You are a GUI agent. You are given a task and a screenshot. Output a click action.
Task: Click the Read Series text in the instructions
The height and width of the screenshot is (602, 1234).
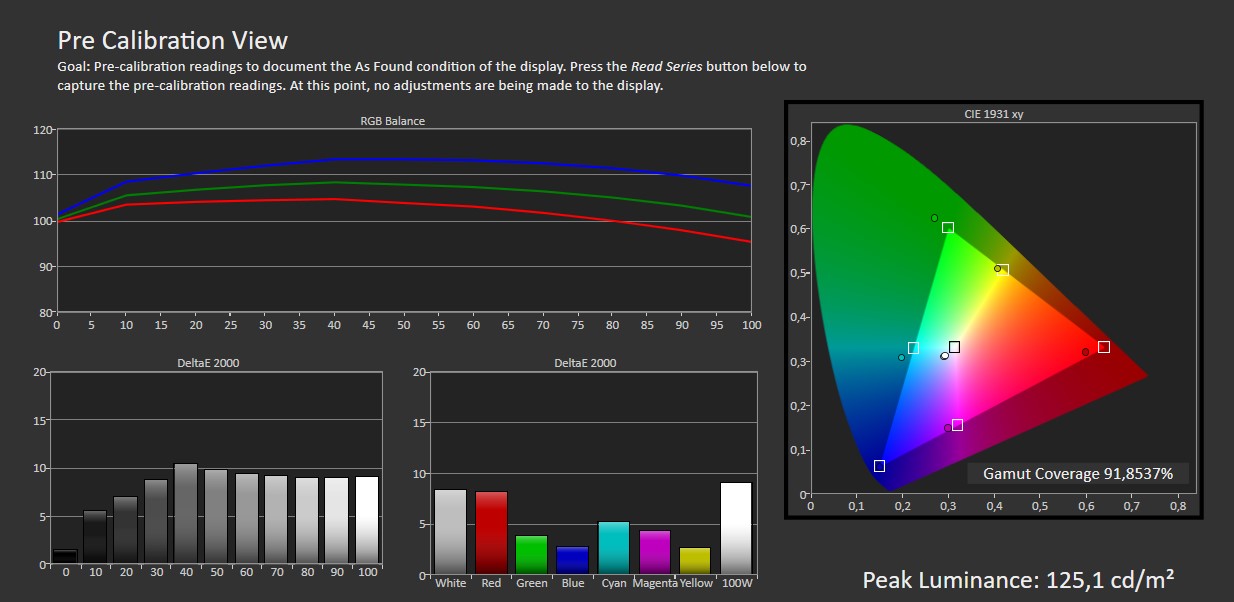[667, 67]
